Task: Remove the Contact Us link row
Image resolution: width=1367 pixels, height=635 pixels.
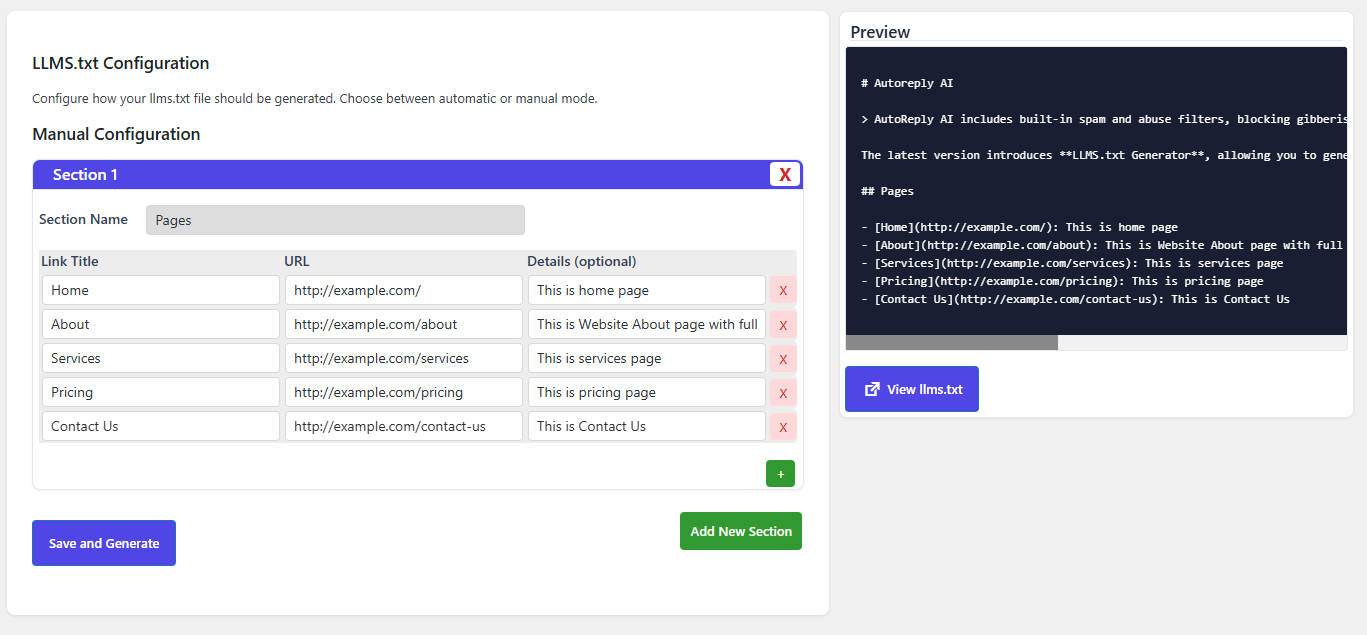Action: pyautogui.click(x=783, y=427)
